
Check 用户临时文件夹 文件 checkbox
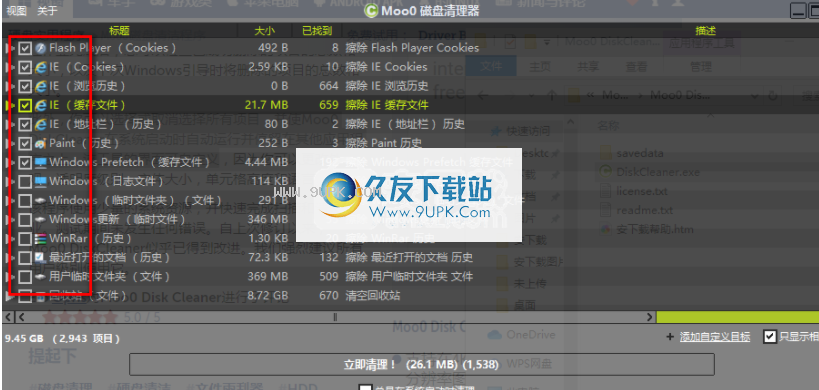pos(25,277)
